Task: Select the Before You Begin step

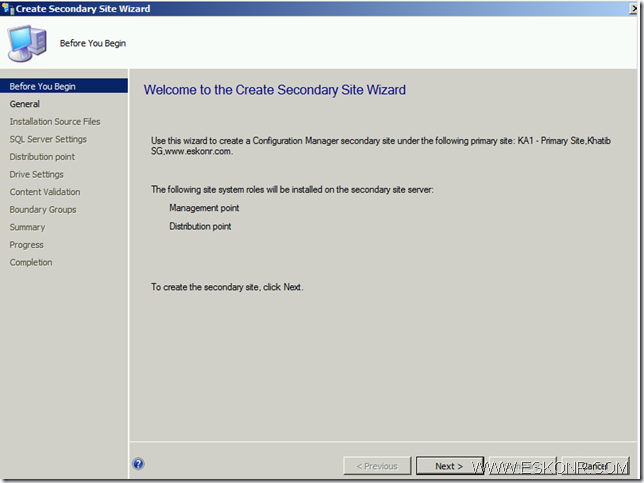Action: click(x=64, y=86)
